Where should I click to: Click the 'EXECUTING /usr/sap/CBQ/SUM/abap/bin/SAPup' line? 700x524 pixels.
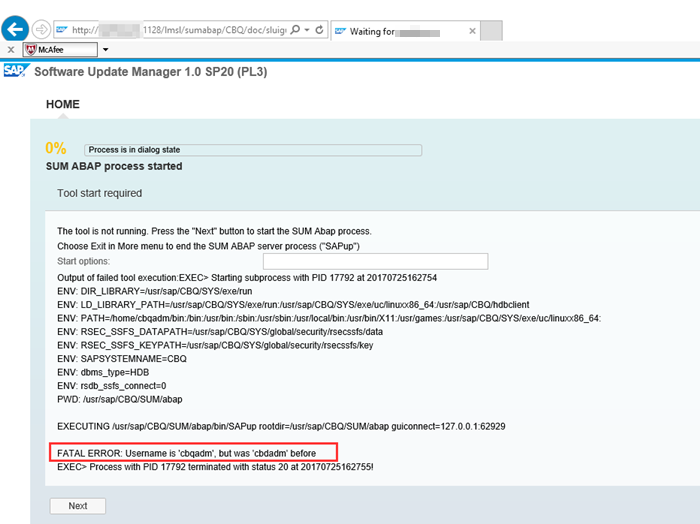(281, 426)
